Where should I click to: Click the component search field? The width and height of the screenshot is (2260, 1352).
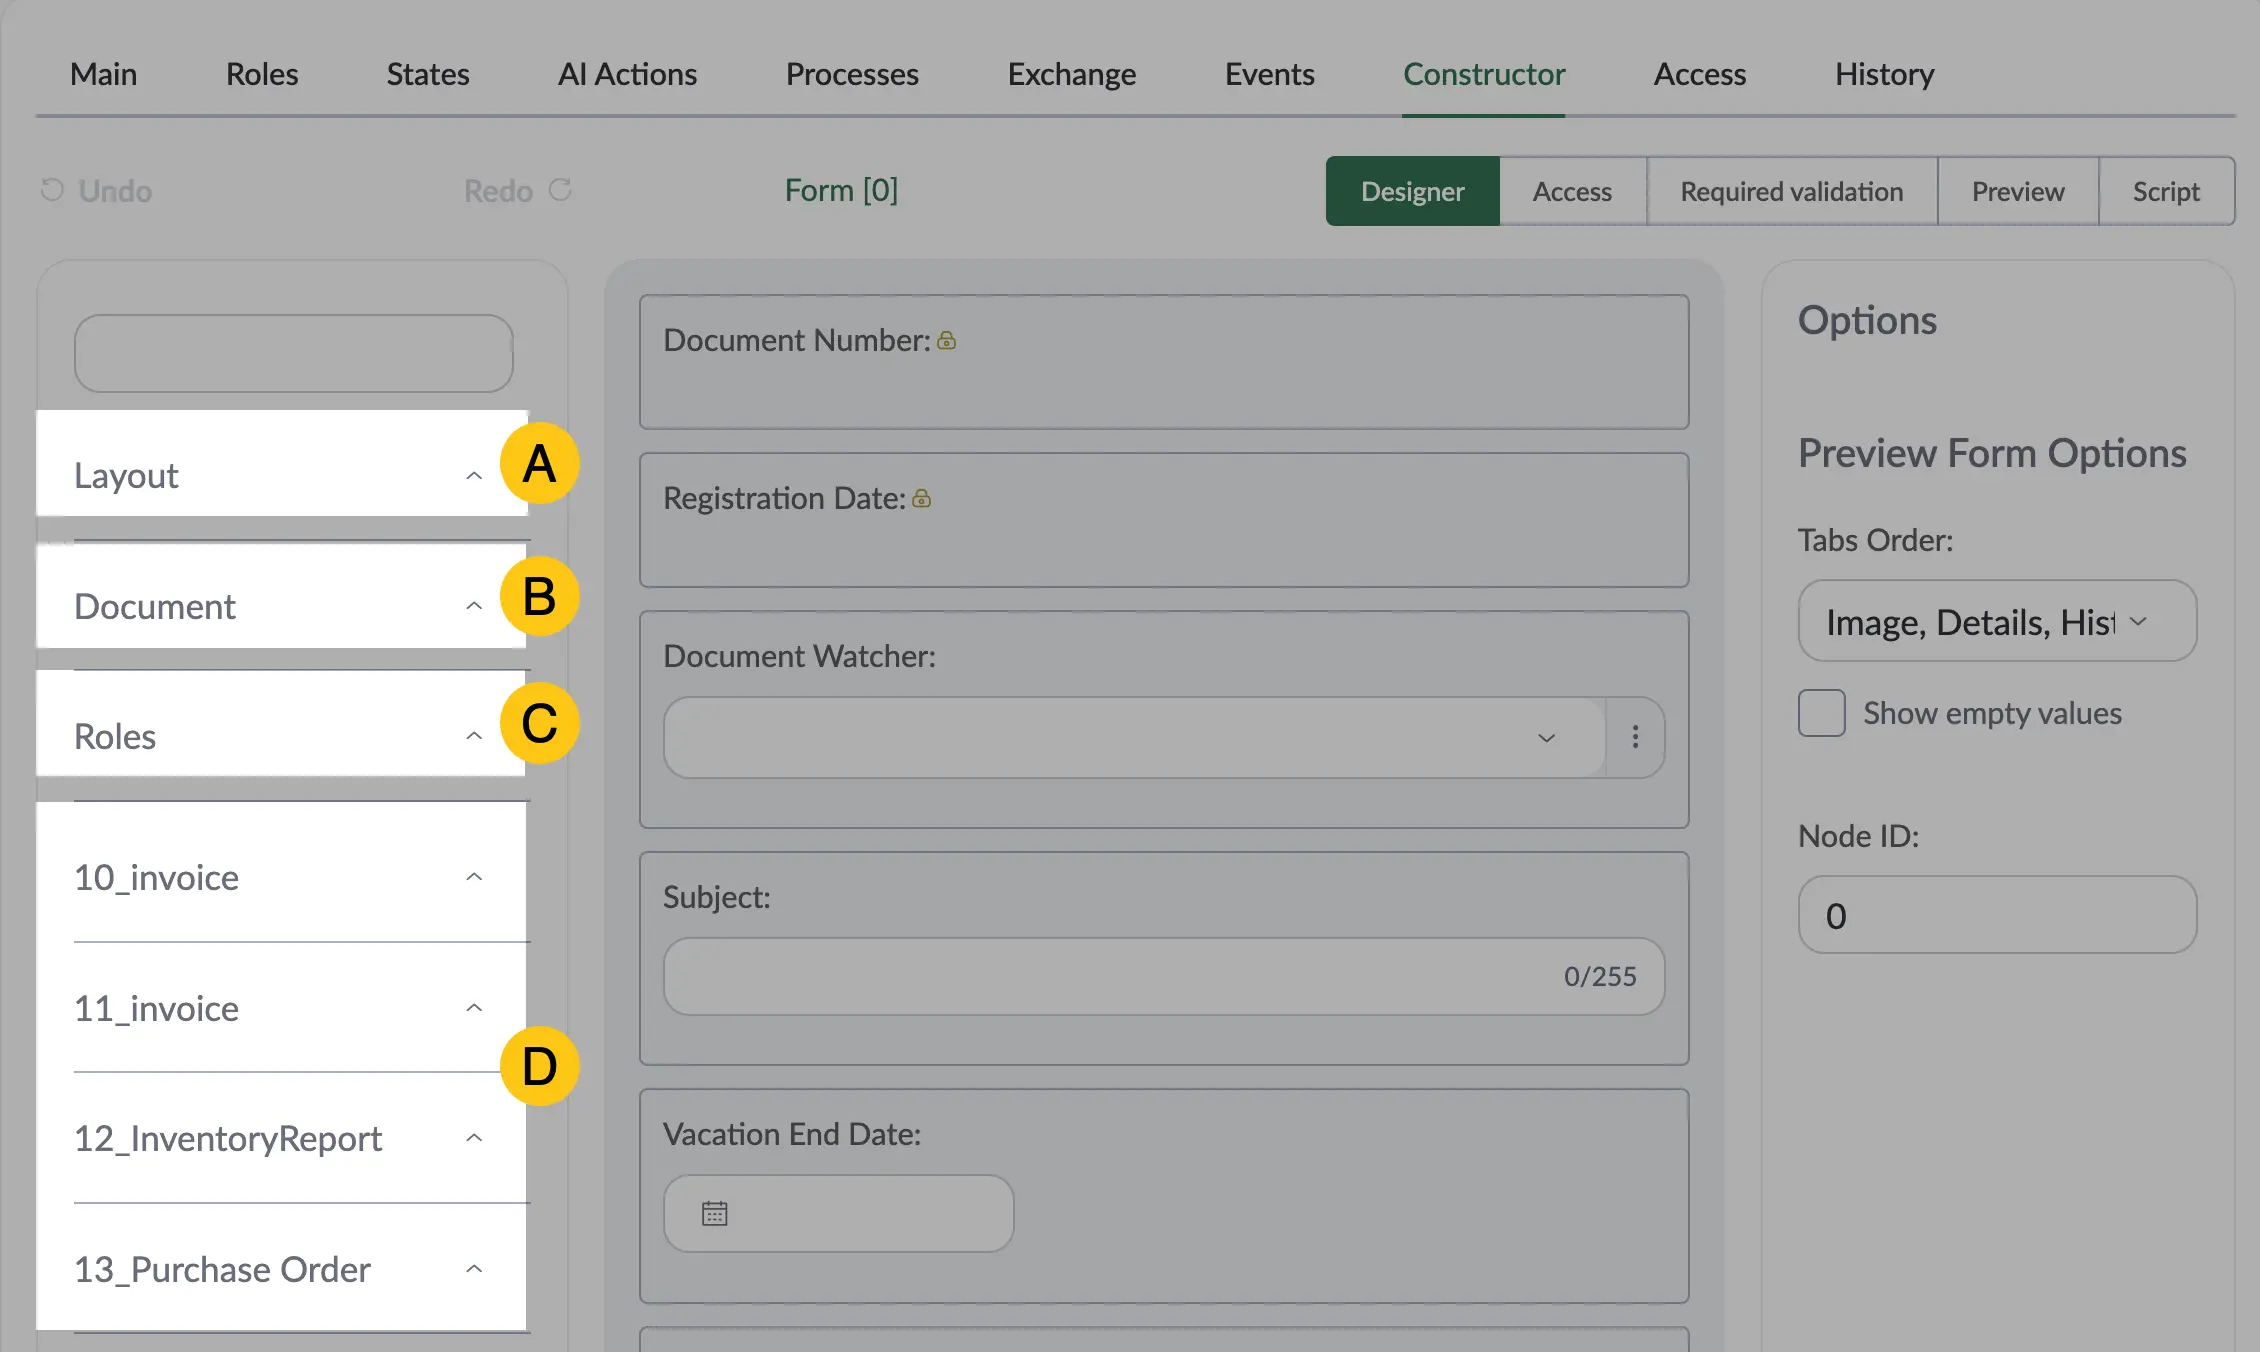click(293, 354)
